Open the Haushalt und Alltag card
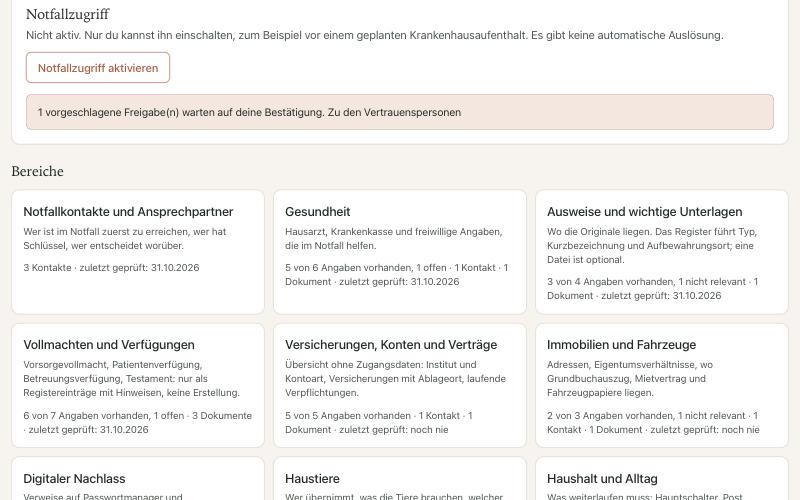This screenshot has width=800, height=500. pyautogui.click(x=662, y=479)
